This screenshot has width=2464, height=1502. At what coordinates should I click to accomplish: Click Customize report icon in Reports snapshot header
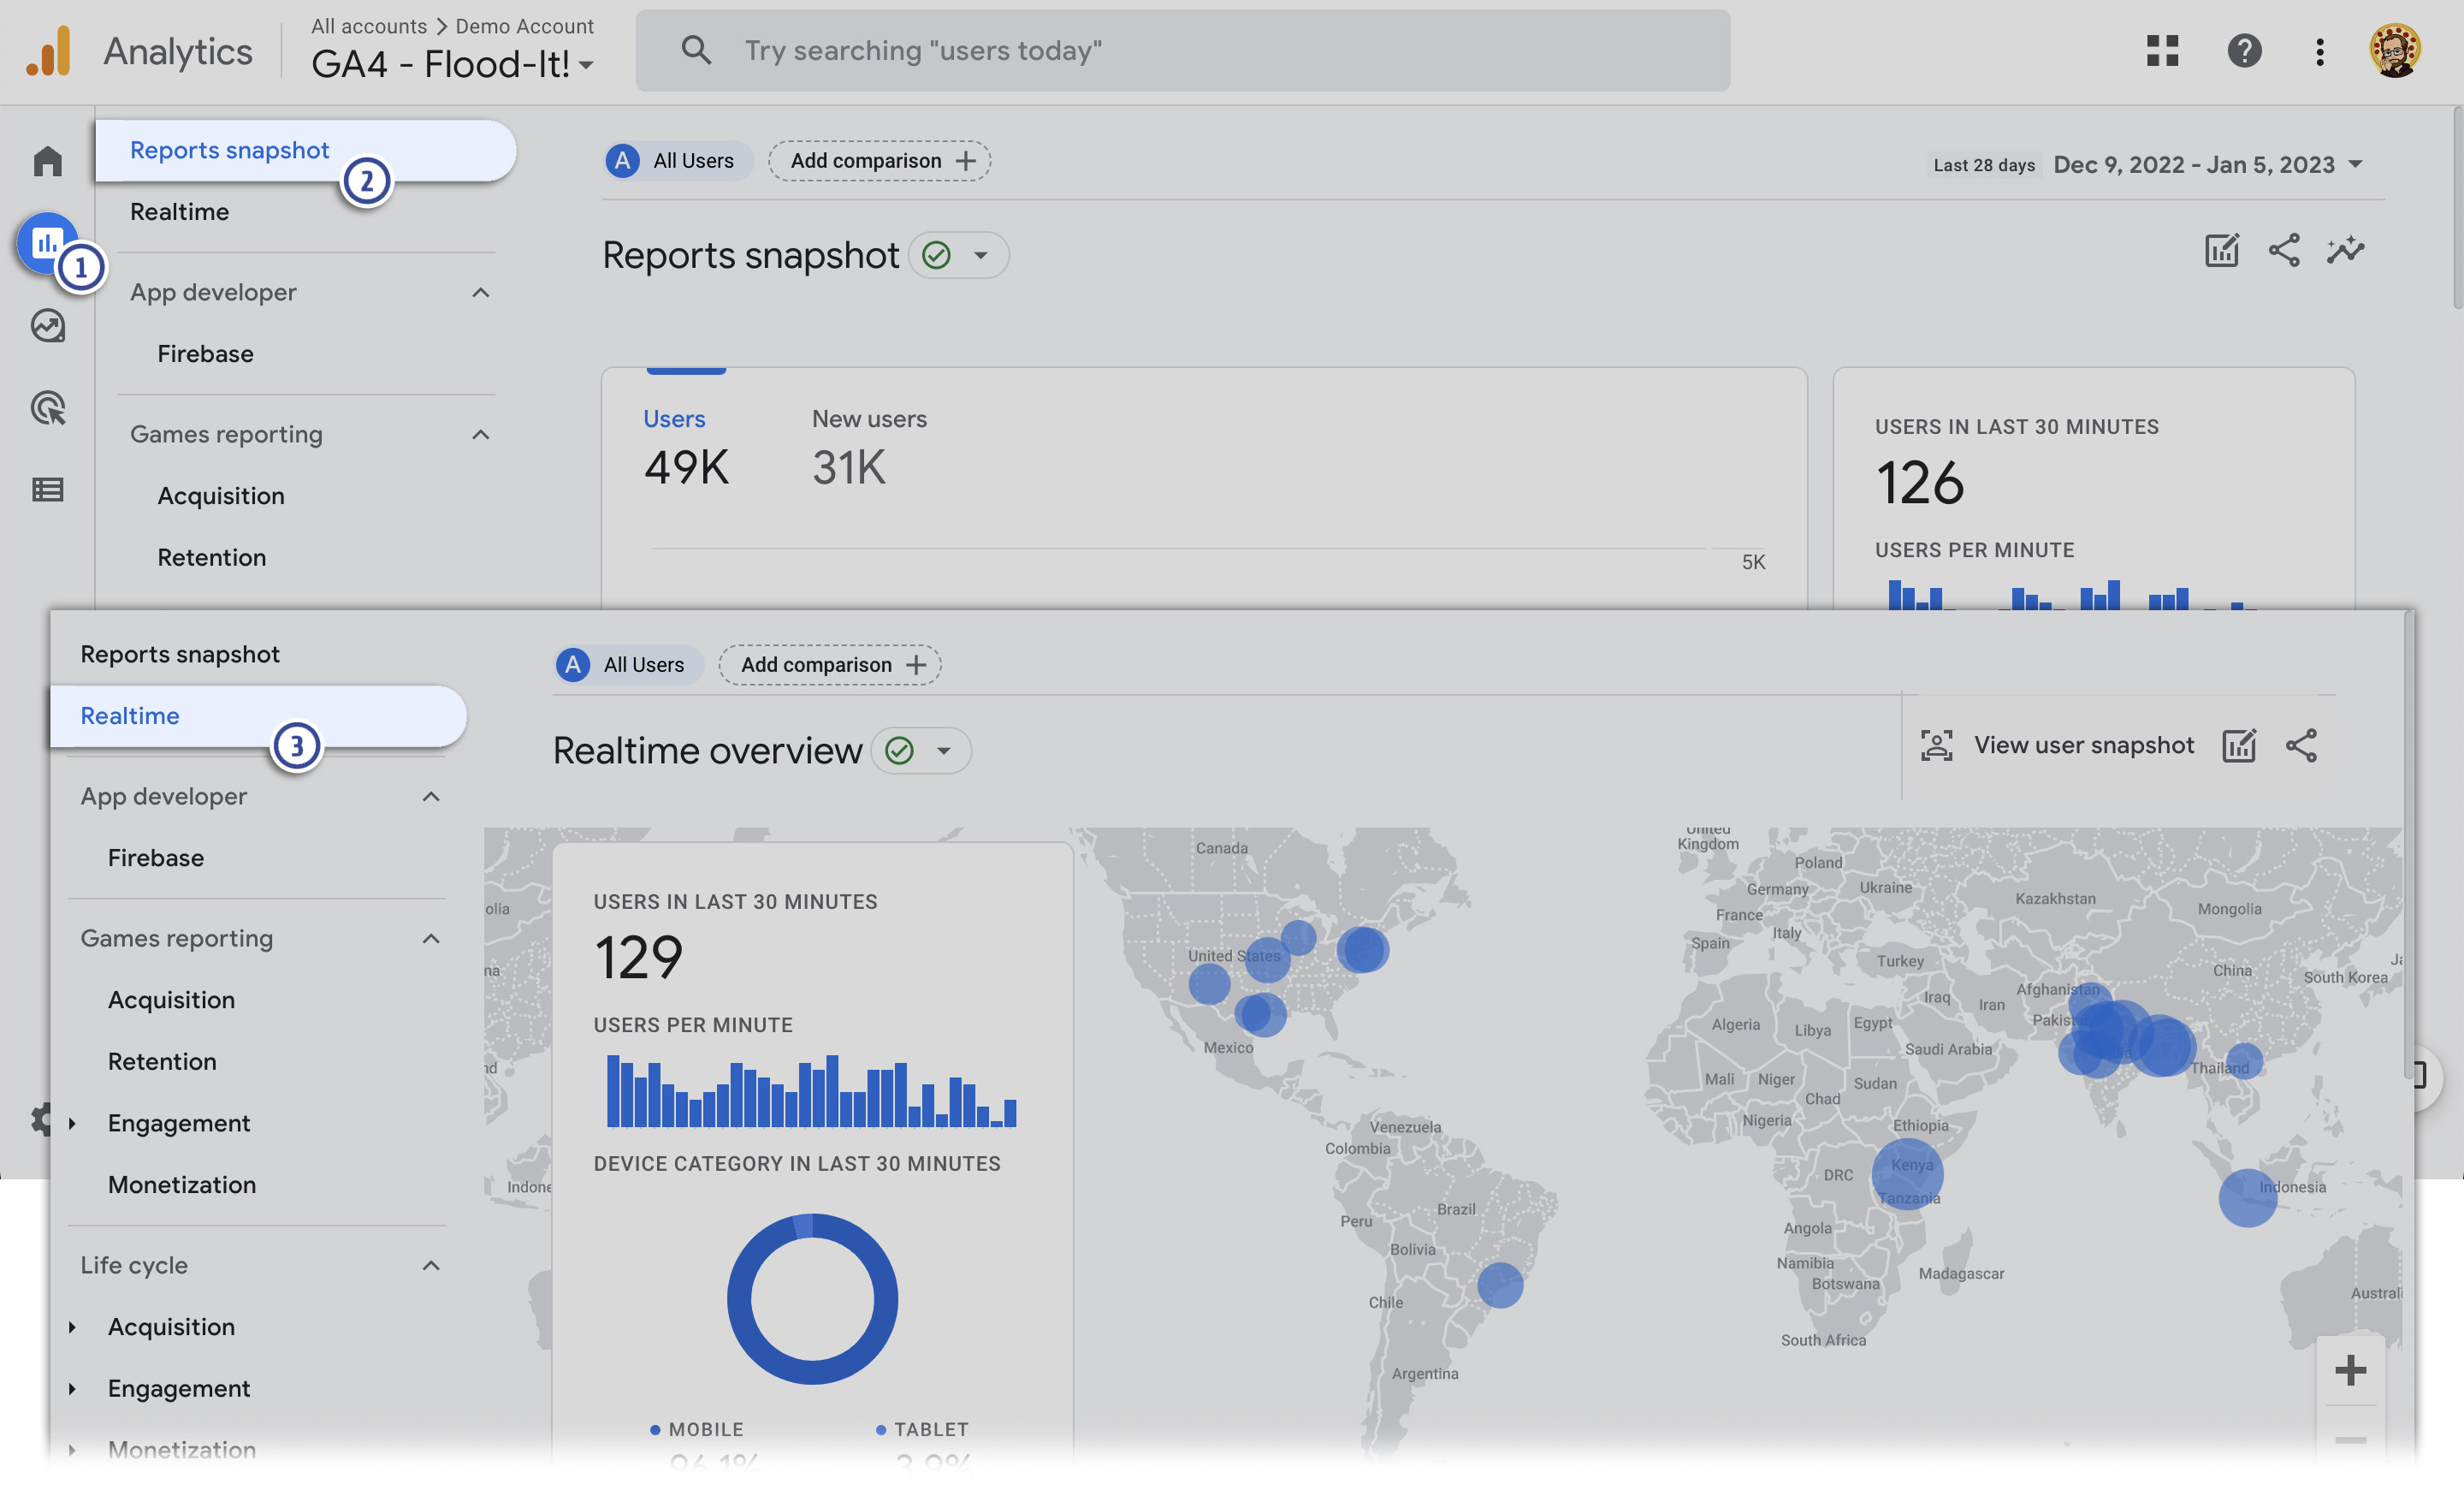coord(2221,250)
